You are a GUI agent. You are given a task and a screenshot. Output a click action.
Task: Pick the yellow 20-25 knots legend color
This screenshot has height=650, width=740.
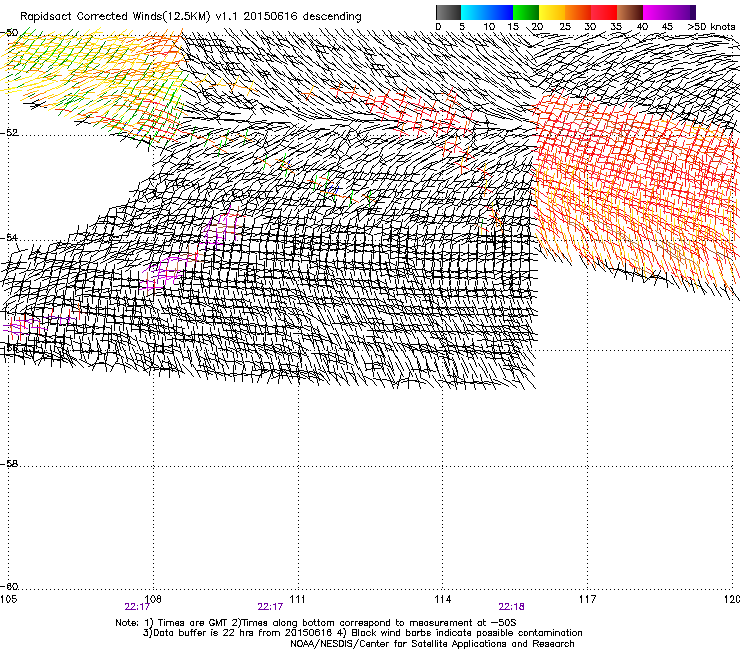coord(552,12)
